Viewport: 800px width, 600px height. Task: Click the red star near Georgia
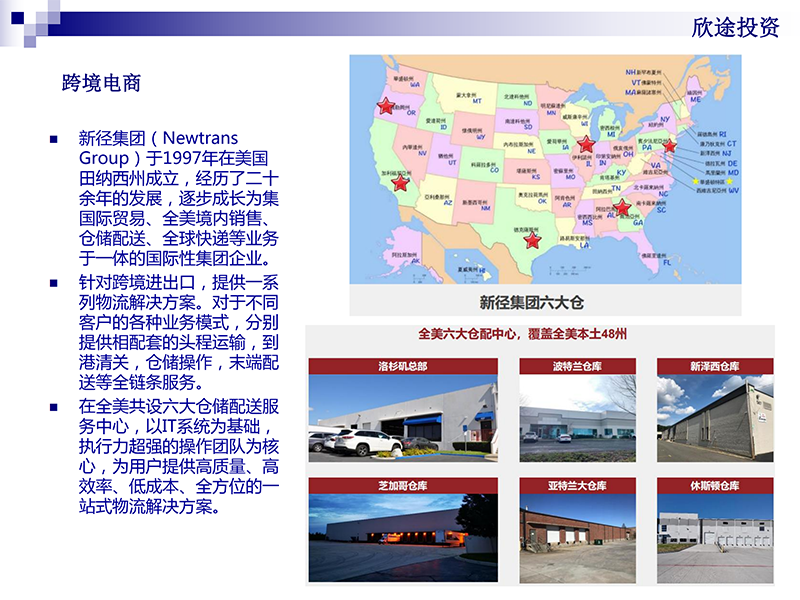pos(621,207)
